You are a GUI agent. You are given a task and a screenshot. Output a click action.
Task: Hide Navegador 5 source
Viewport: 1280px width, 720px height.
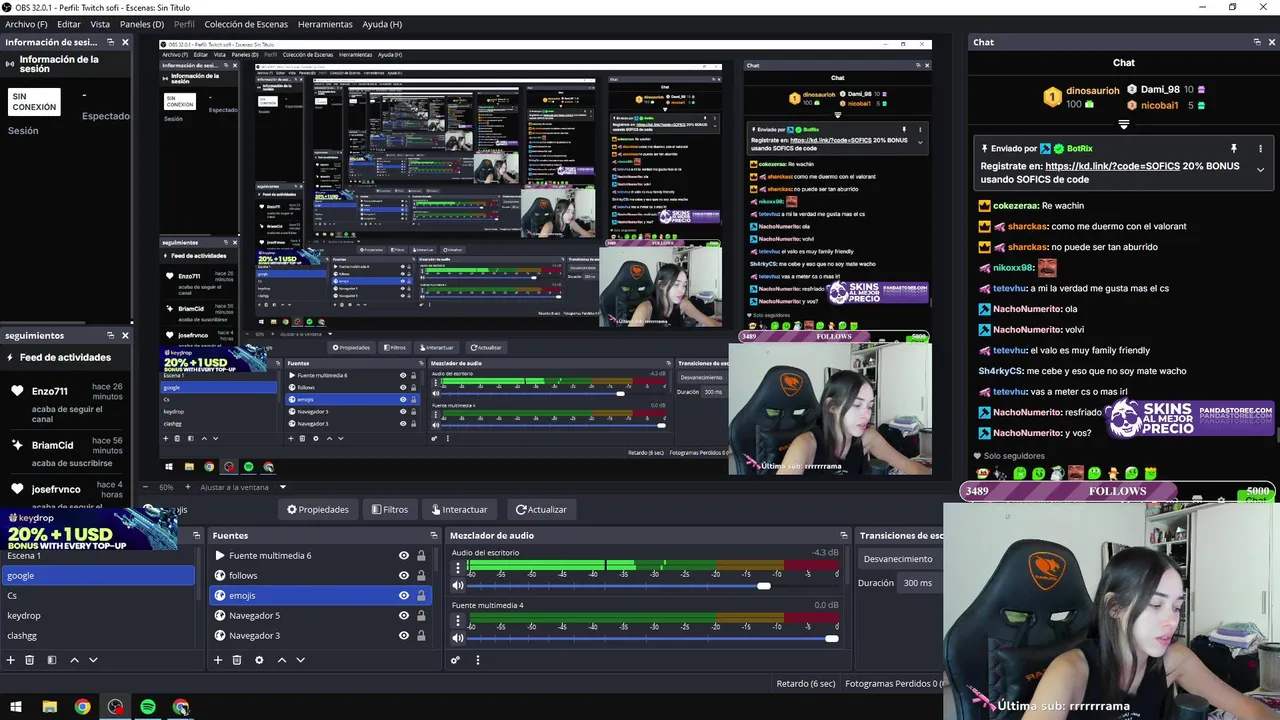tap(404, 615)
